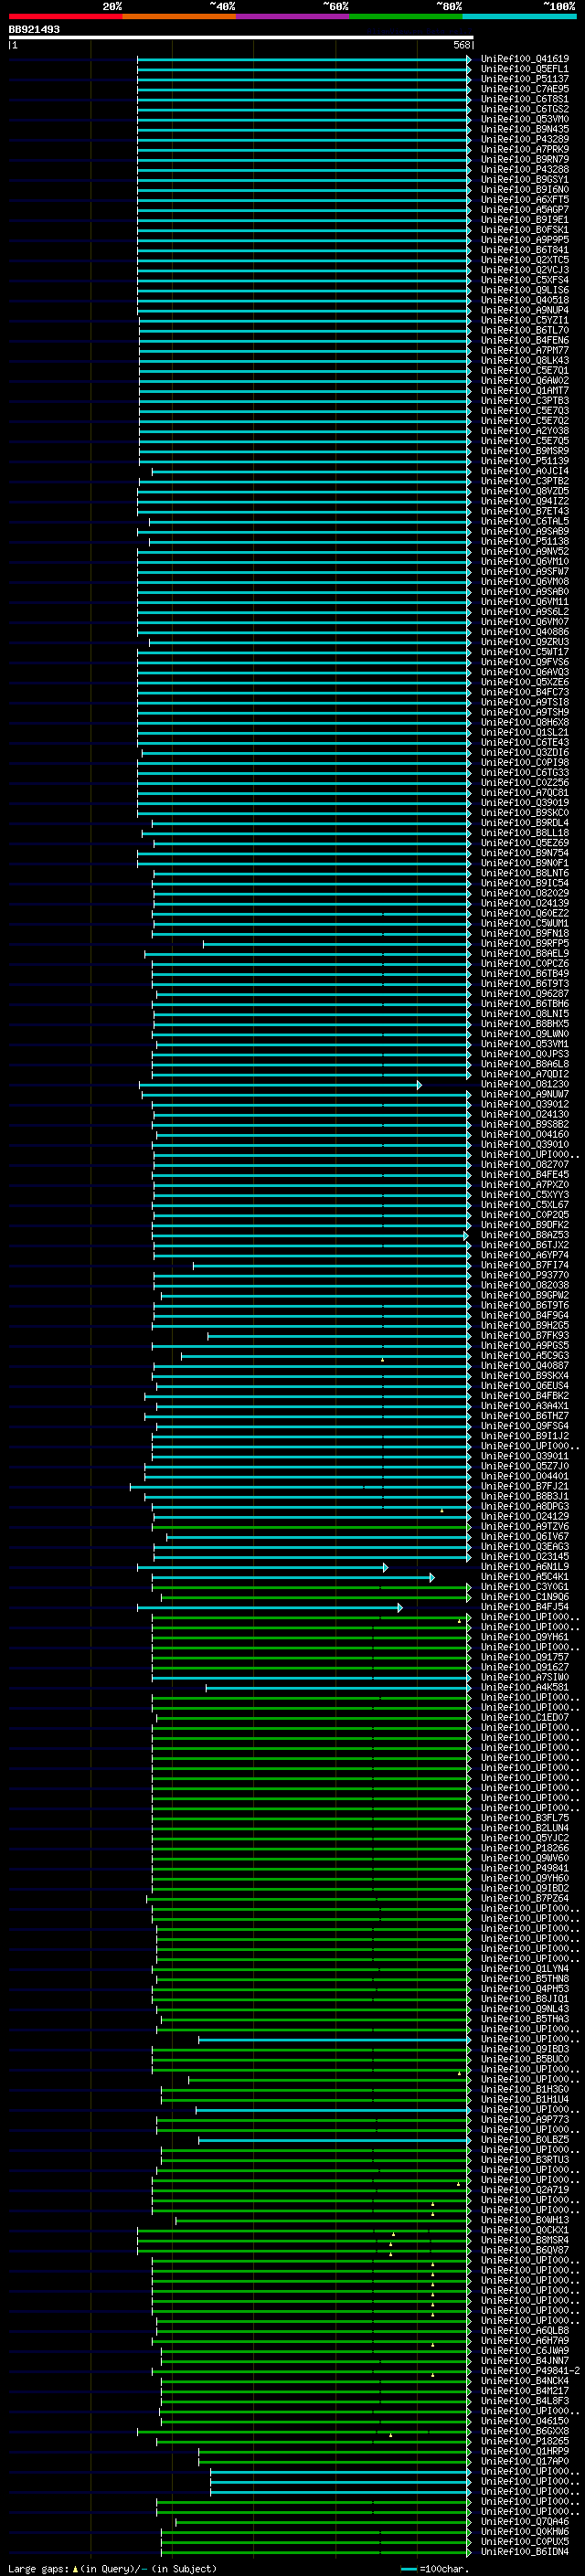Pick hit UniRef100_B8AZ53
The width and height of the screenshot is (585, 2576).
(x=524, y=1235)
